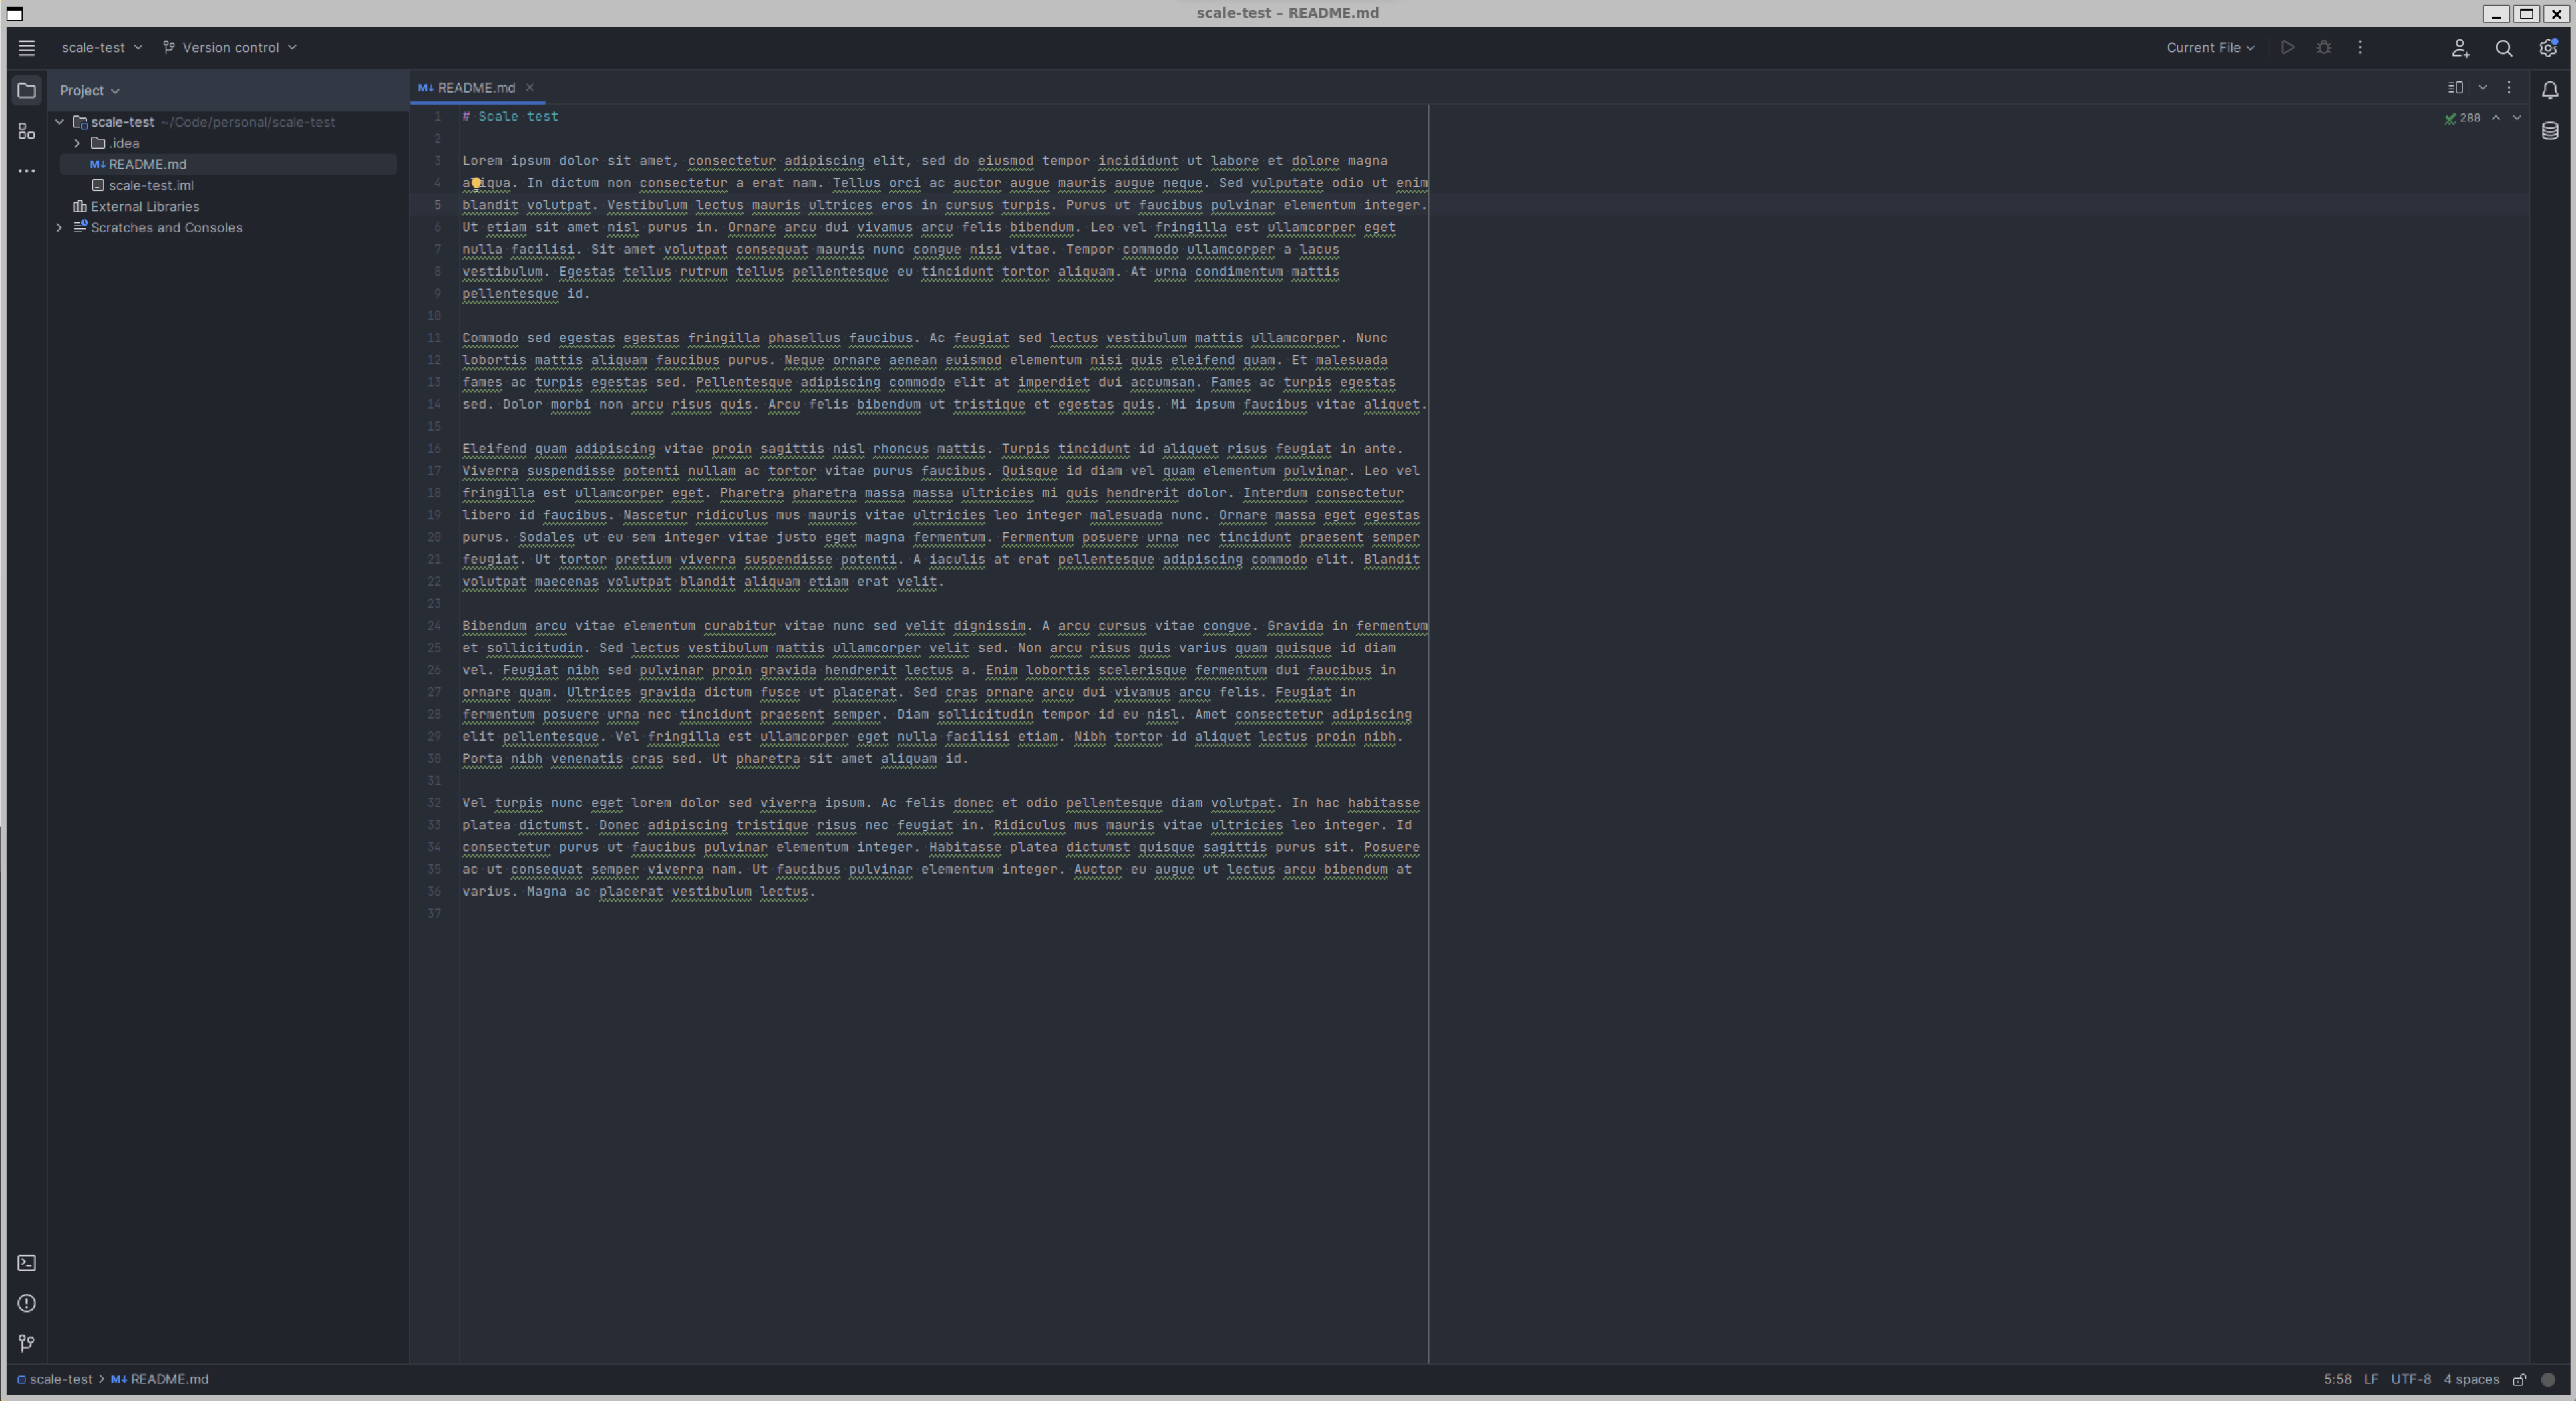Open the Problems tool window icon
Viewport: 2576px width, 1401px height.
[x=27, y=1303]
